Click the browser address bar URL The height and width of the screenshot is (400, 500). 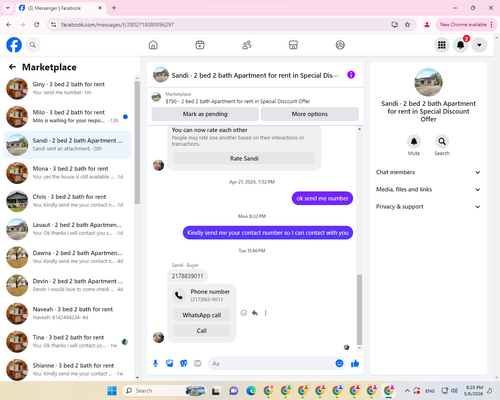click(x=117, y=25)
